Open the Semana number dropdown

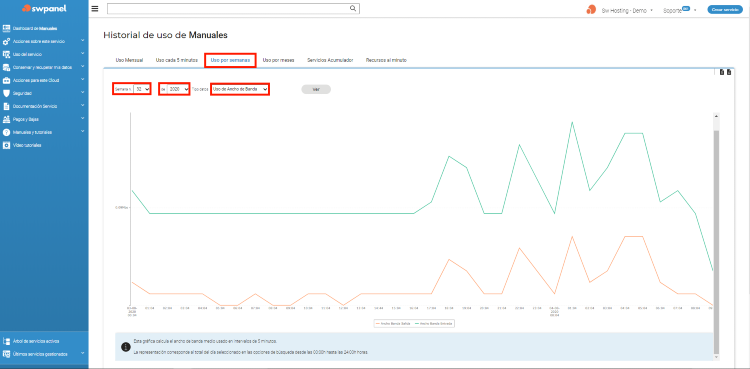pyautogui.click(x=142, y=89)
